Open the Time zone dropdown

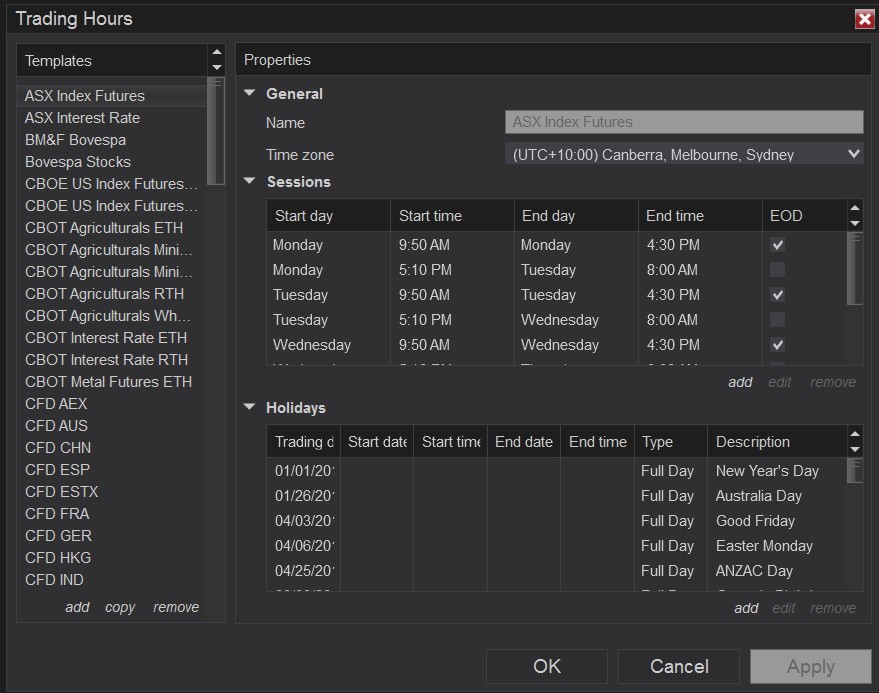point(684,154)
